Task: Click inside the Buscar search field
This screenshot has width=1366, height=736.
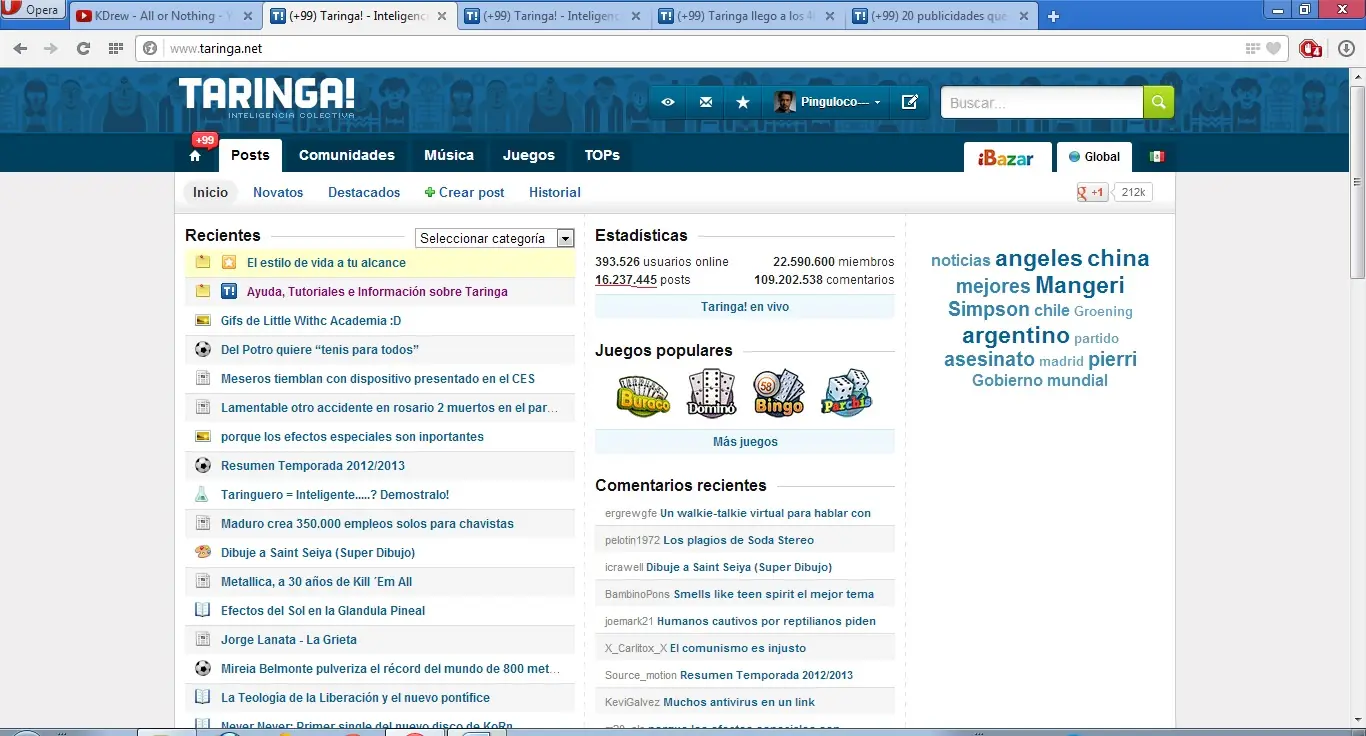Action: coord(1040,102)
